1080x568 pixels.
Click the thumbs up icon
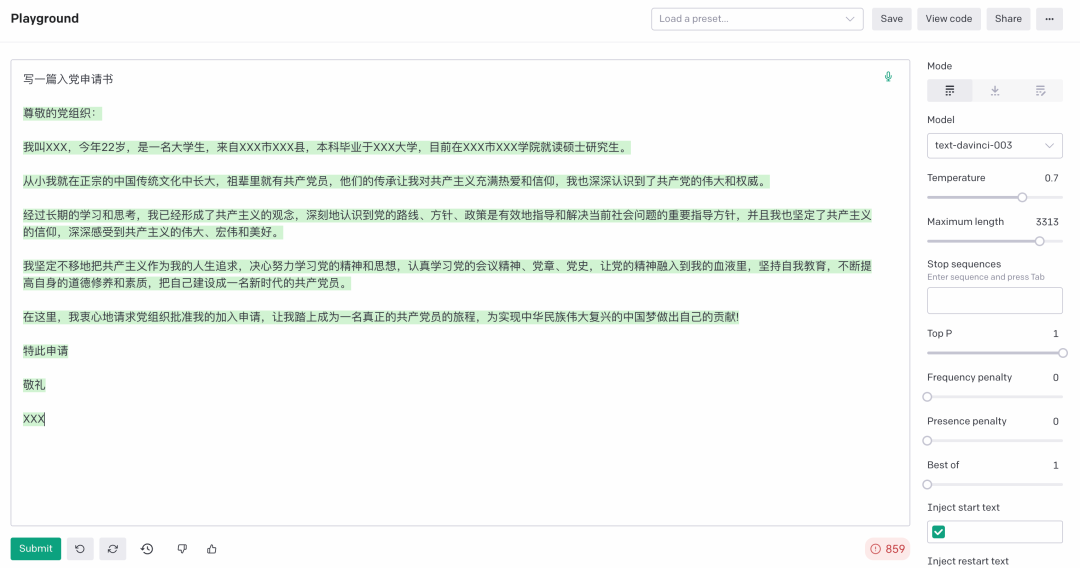211,549
